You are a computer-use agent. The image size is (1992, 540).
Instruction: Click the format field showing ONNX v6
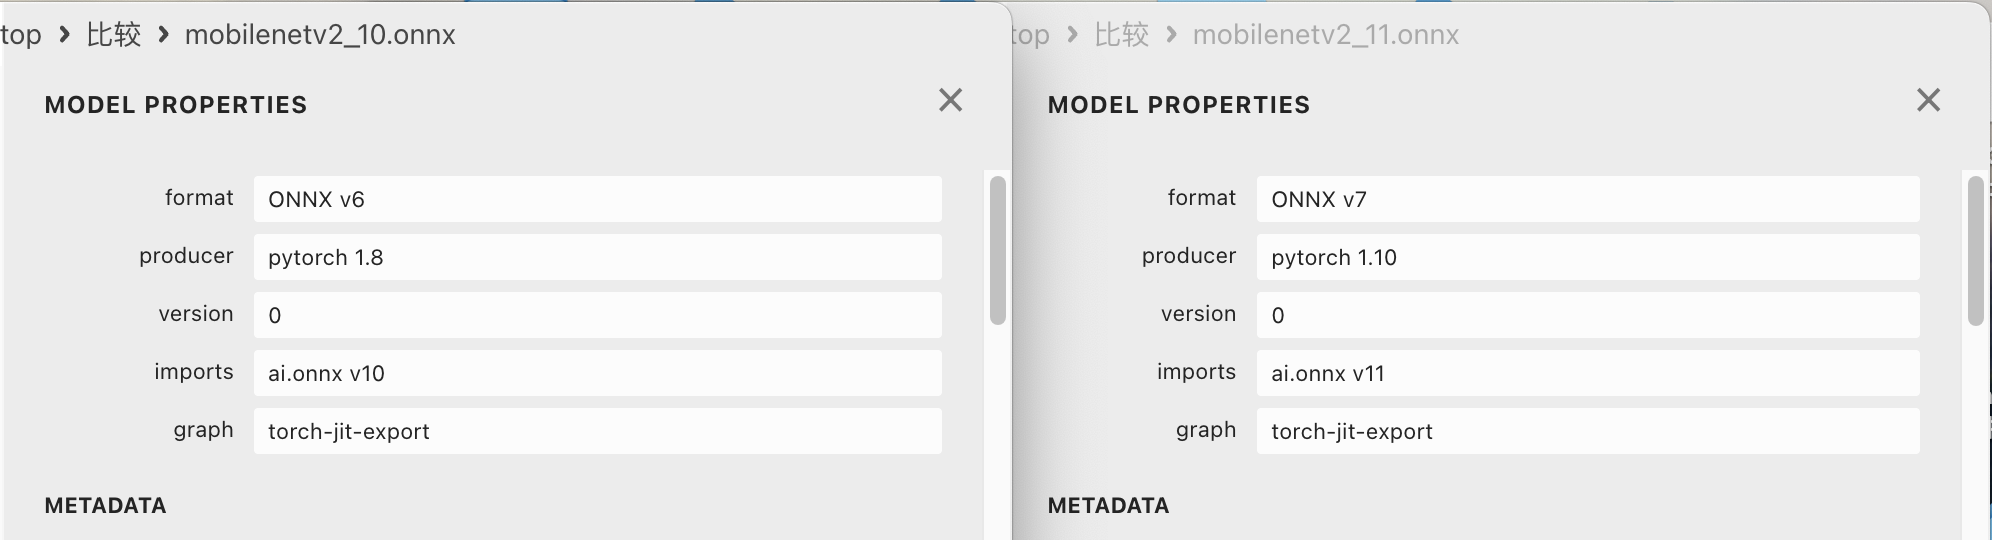[598, 199]
